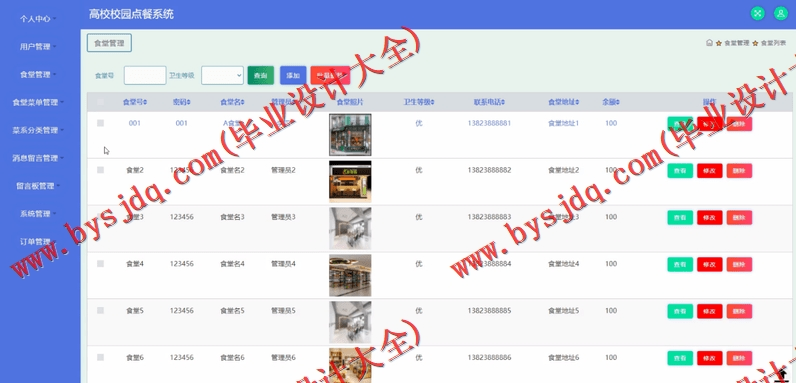Open canteen photo thumbnail in 食堂5 row

point(350,322)
